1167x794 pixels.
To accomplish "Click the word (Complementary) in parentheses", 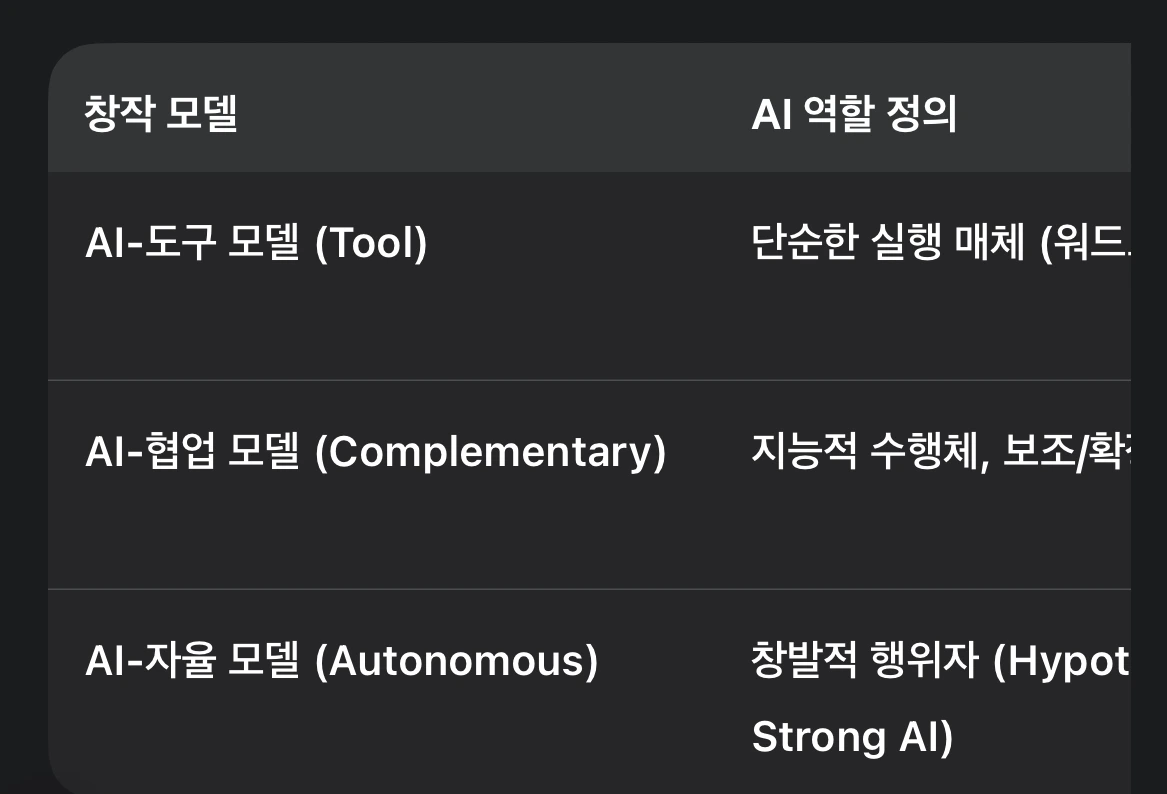I will click(490, 452).
